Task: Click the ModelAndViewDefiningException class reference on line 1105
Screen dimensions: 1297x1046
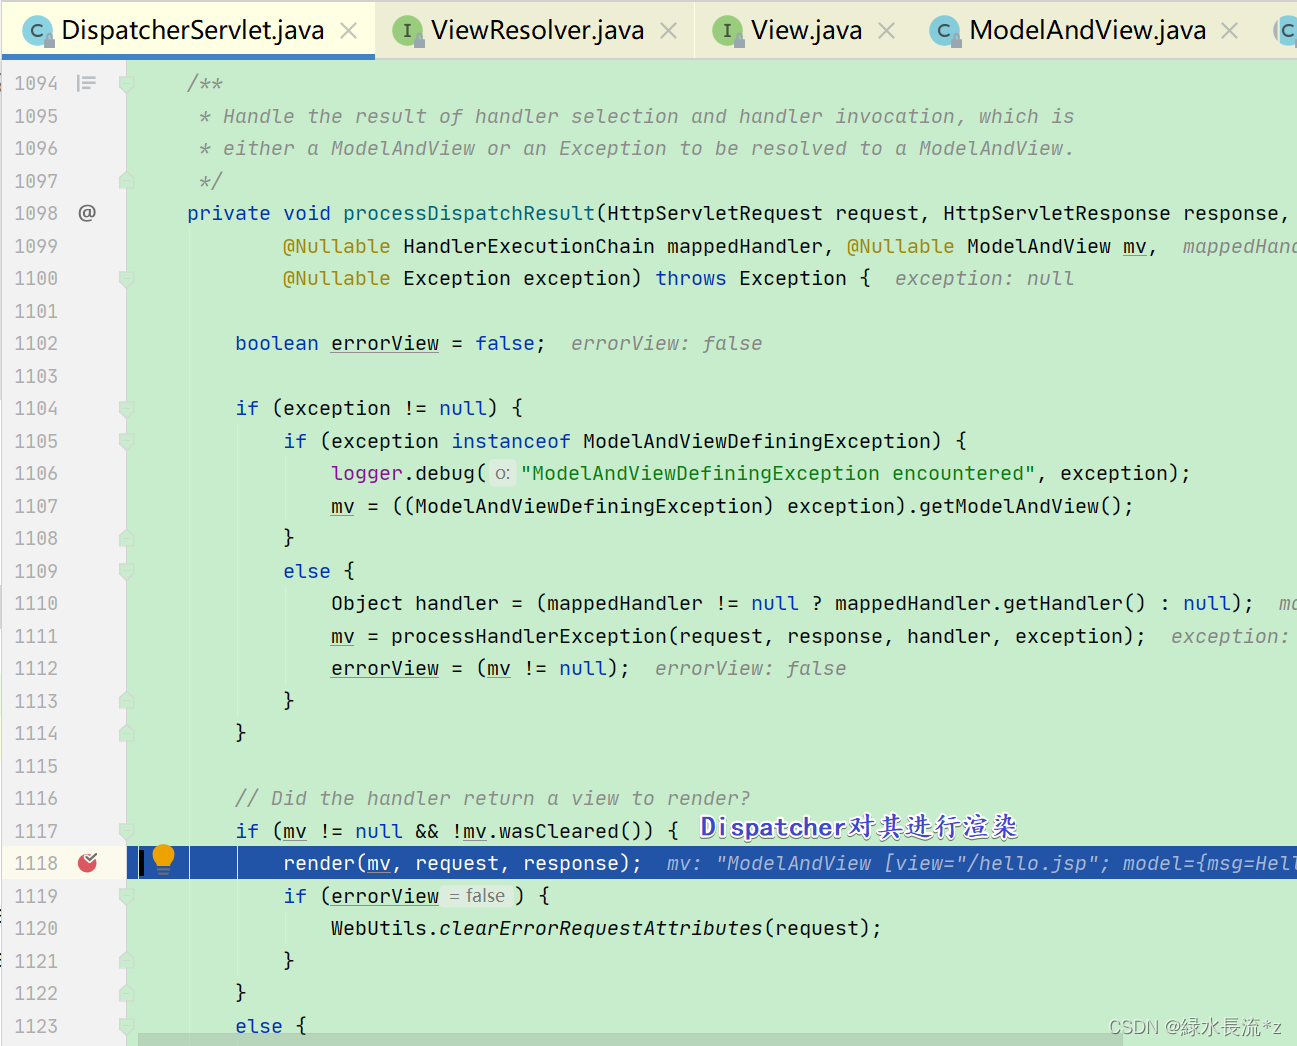Action: (757, 441)
